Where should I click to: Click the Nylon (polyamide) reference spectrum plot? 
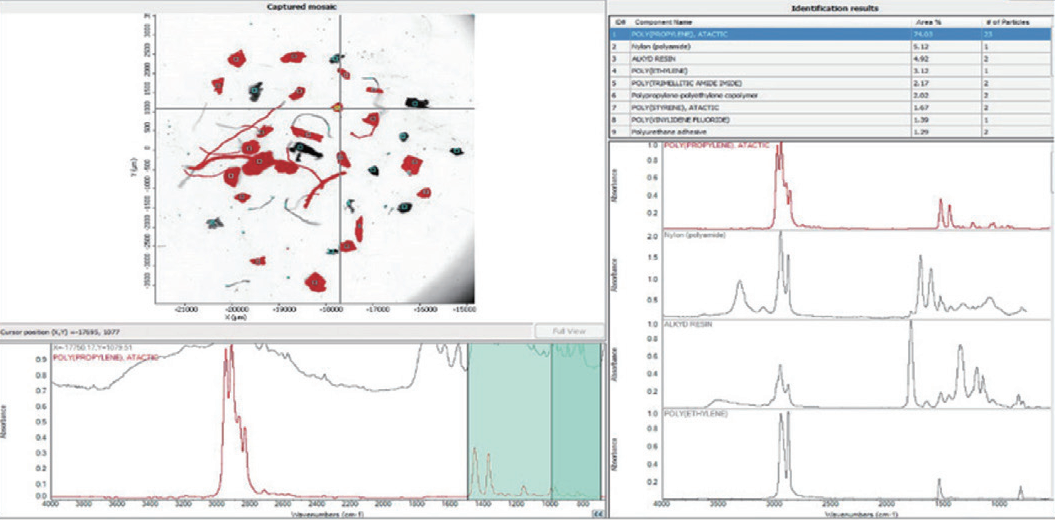[x=840, y=273]
